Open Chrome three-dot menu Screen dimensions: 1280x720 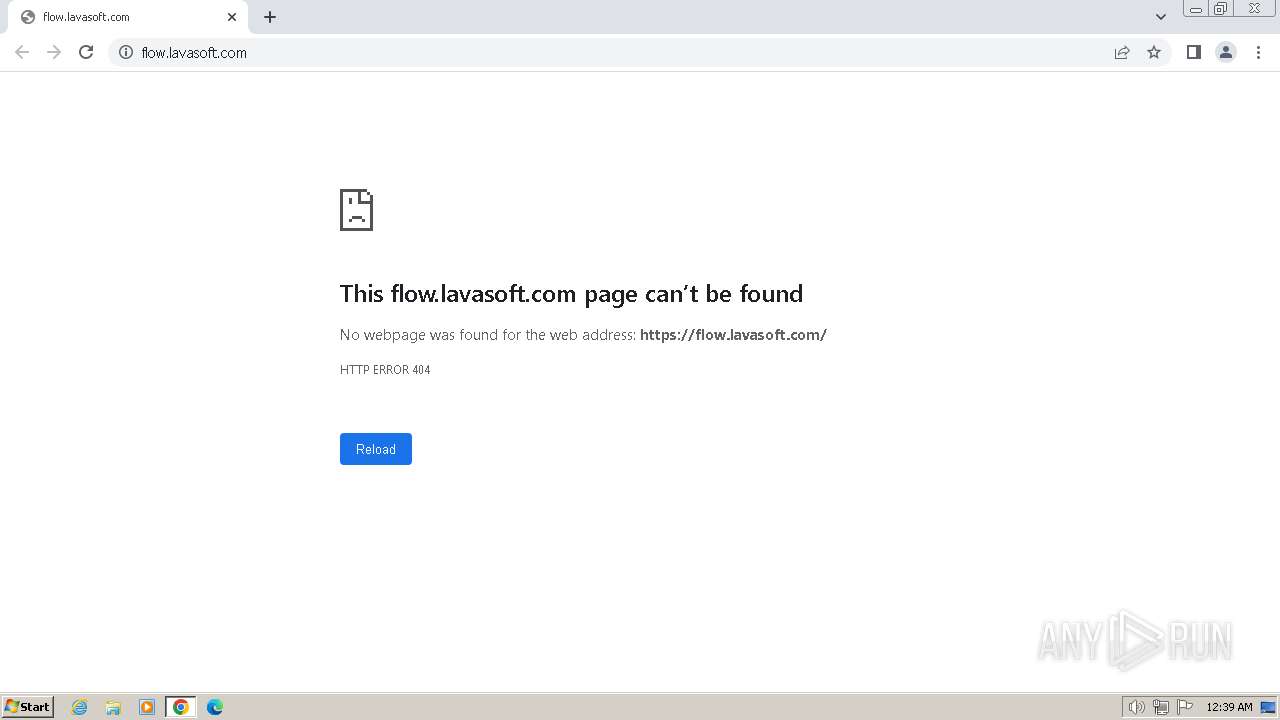1258,52
